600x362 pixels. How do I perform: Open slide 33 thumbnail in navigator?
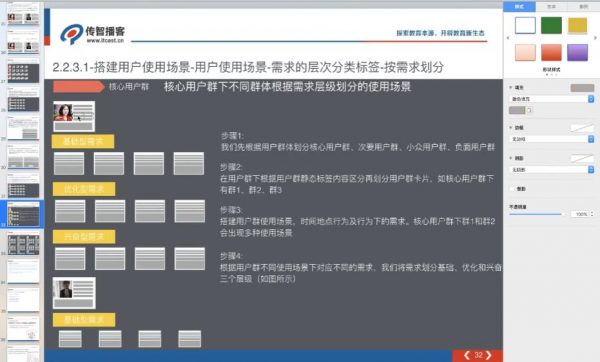23,244
